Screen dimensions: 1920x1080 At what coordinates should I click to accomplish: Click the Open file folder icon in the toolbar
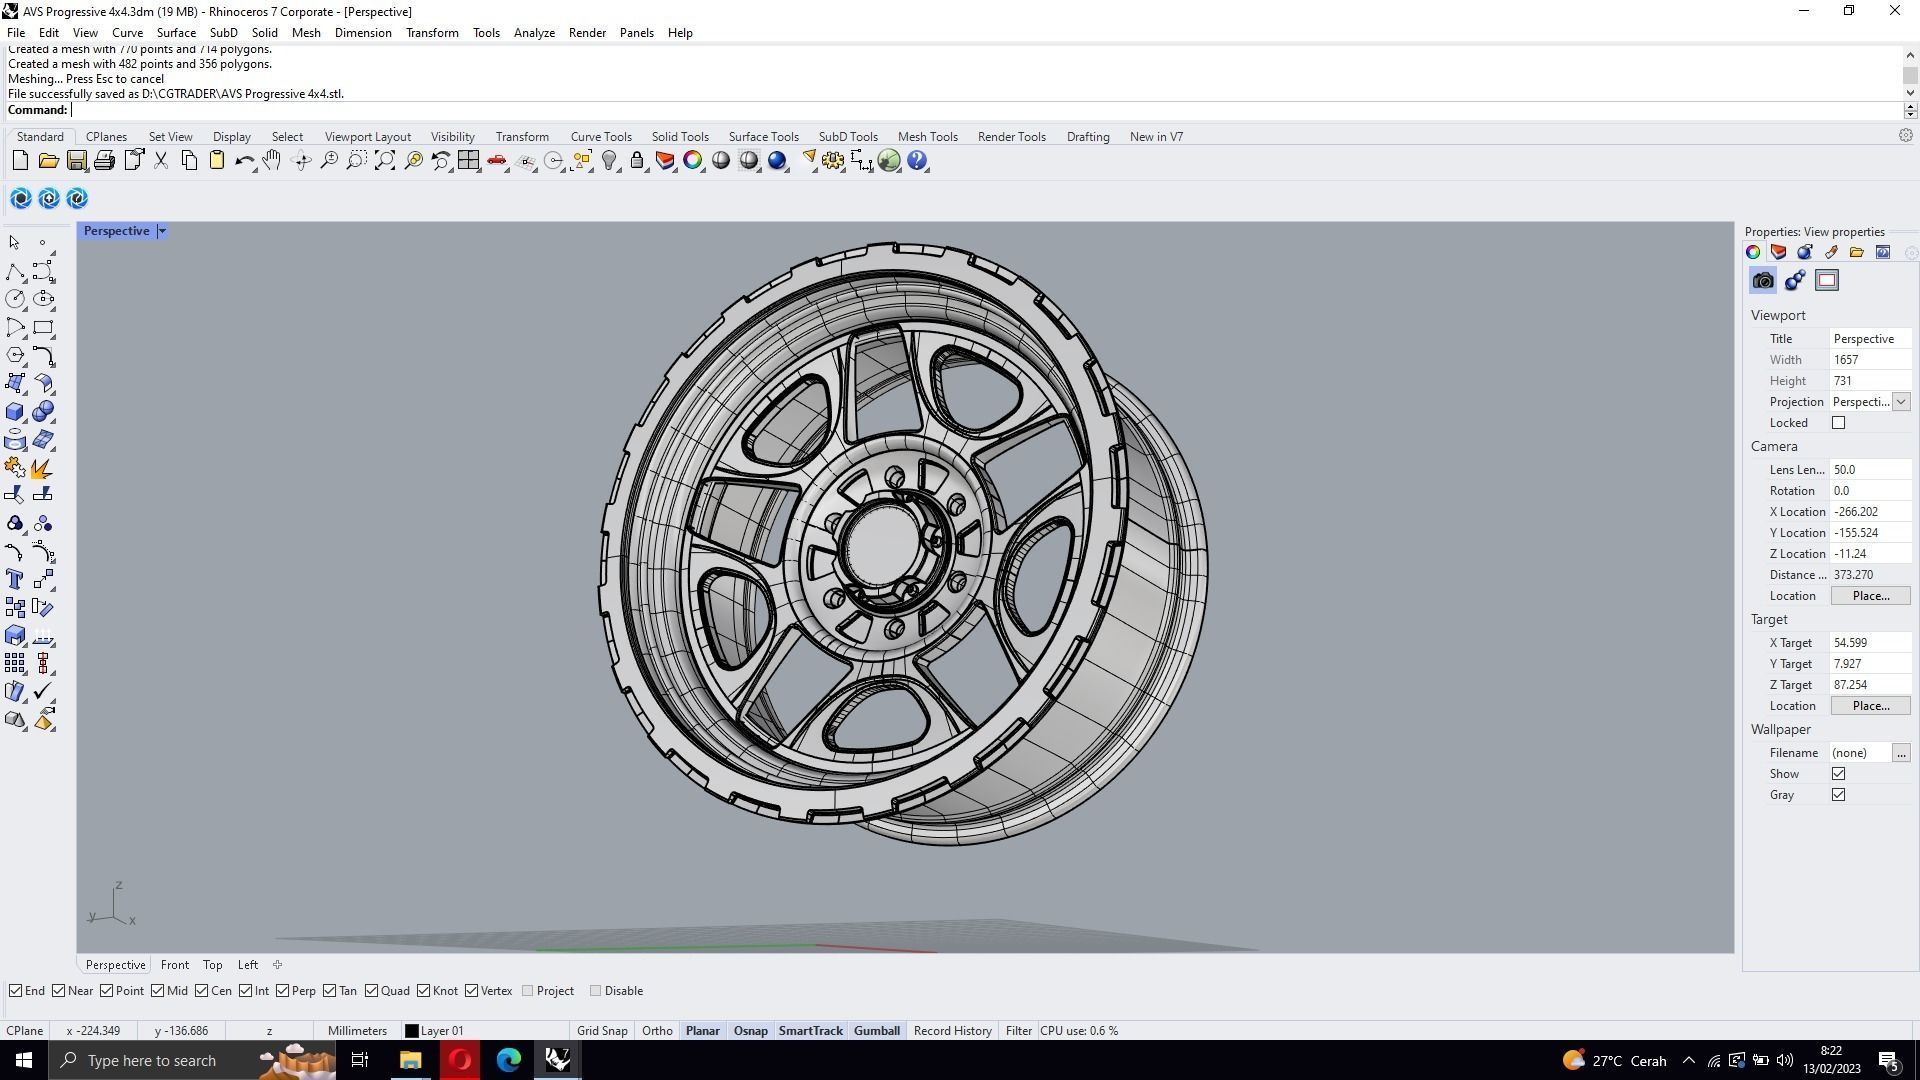point(48,161)
